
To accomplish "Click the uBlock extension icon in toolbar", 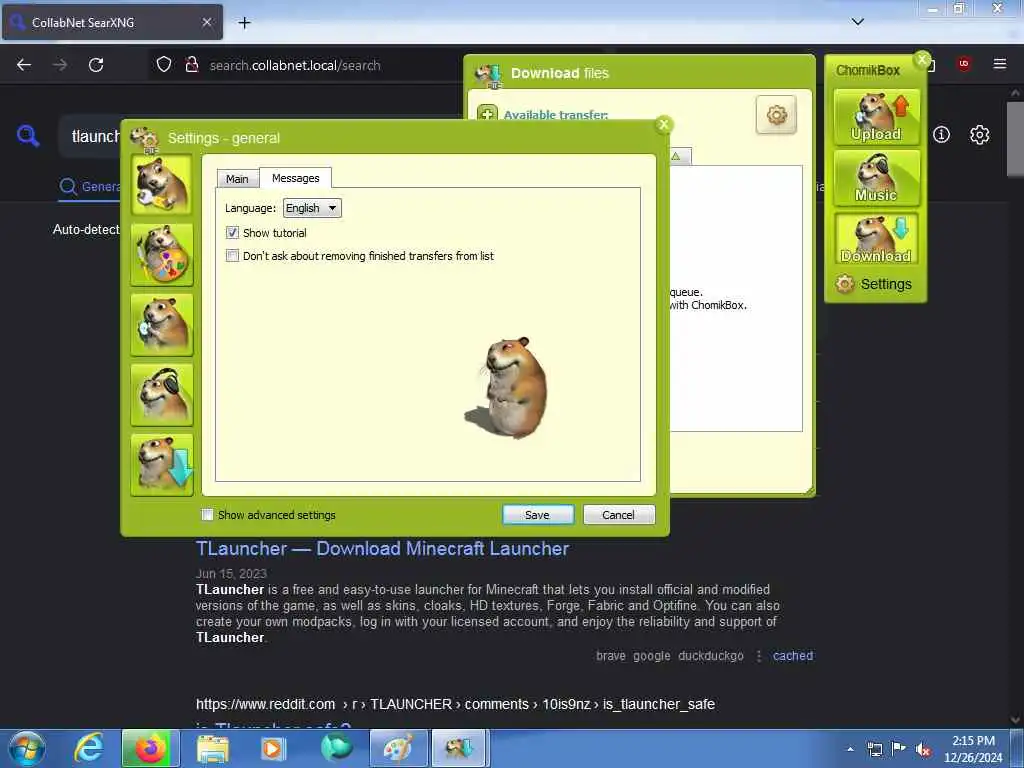I will click(x=963, y=64).
